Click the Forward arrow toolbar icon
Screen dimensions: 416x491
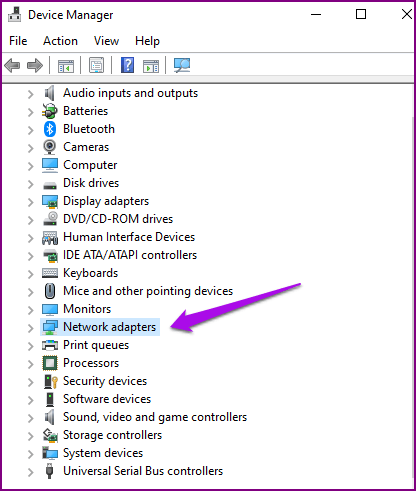click(x=35, y=65)
